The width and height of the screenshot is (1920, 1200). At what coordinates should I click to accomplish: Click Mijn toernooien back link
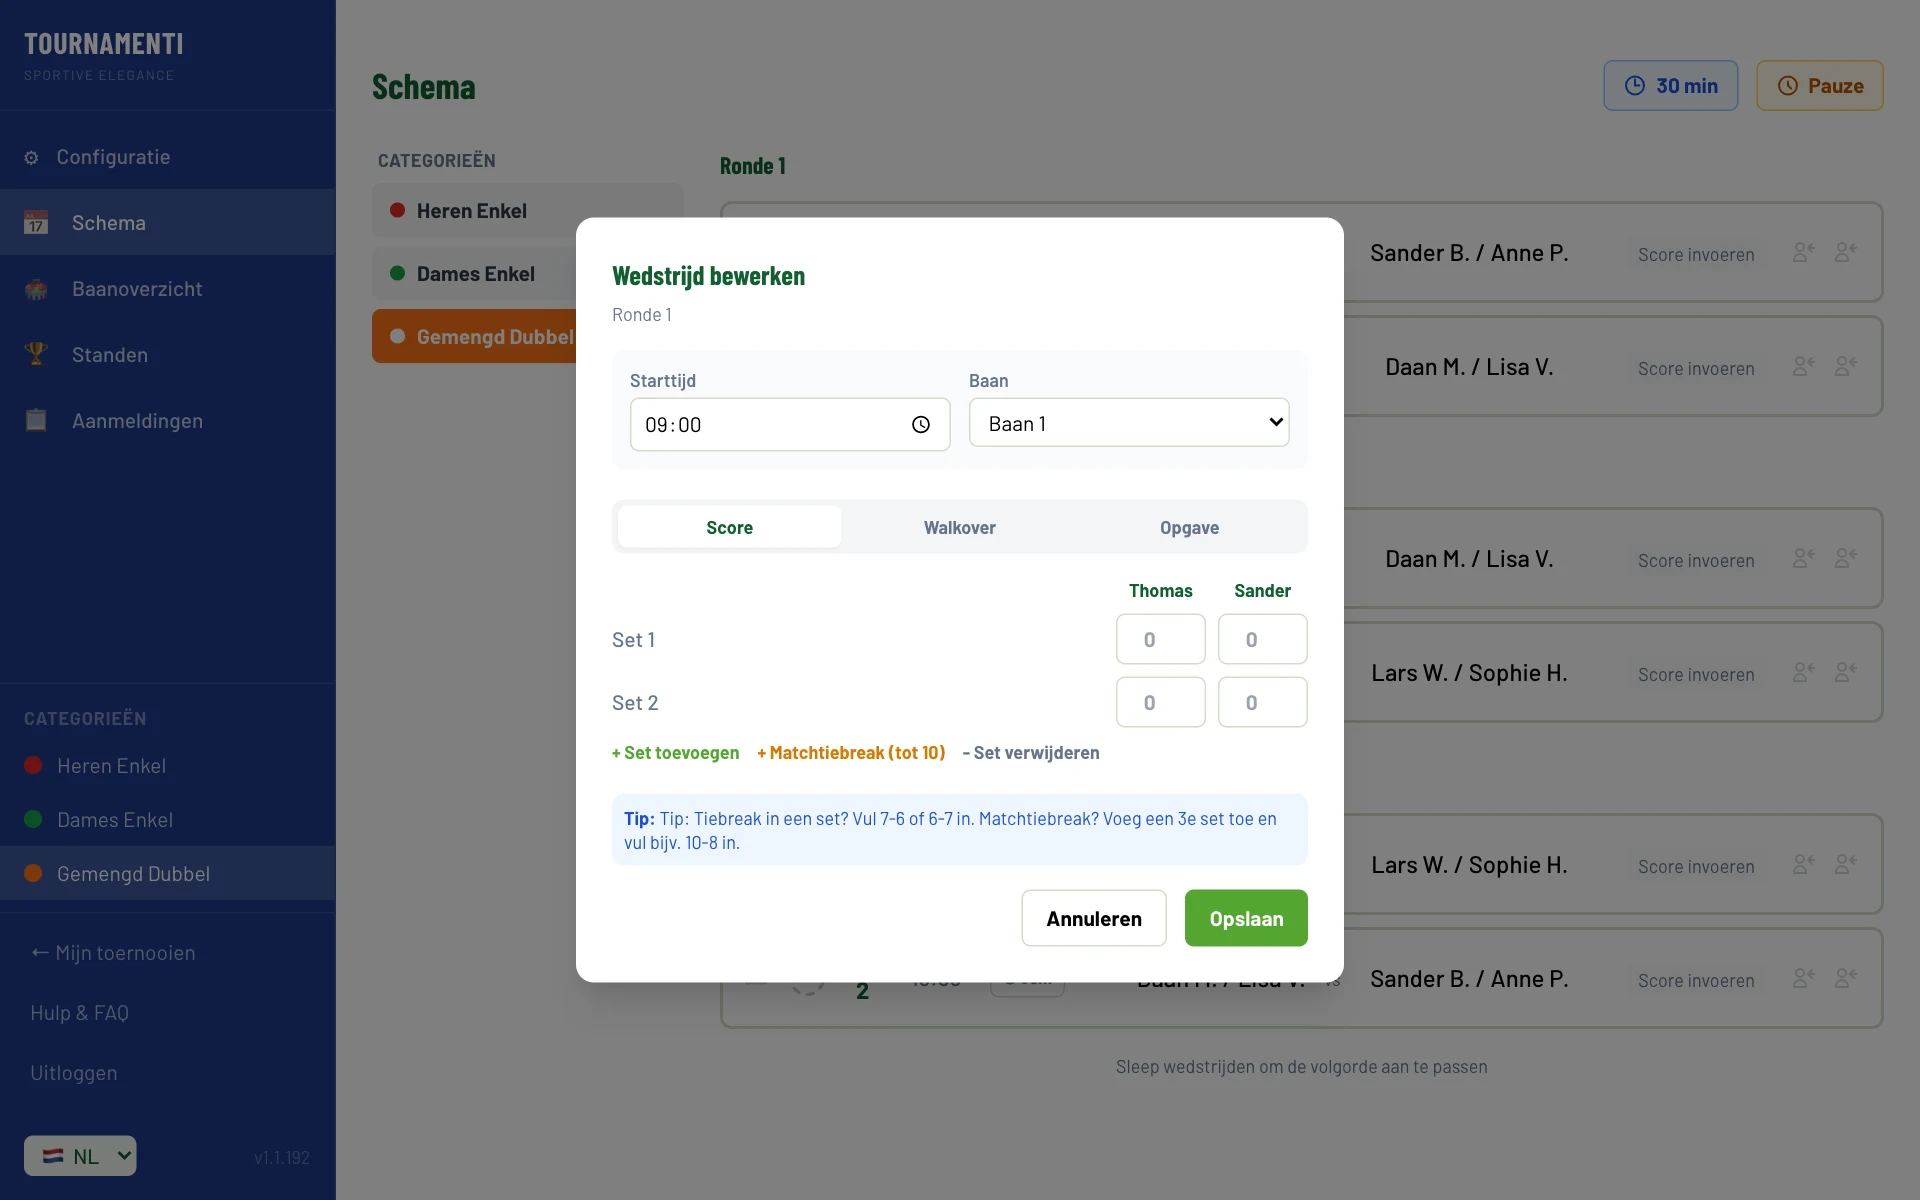113,953
